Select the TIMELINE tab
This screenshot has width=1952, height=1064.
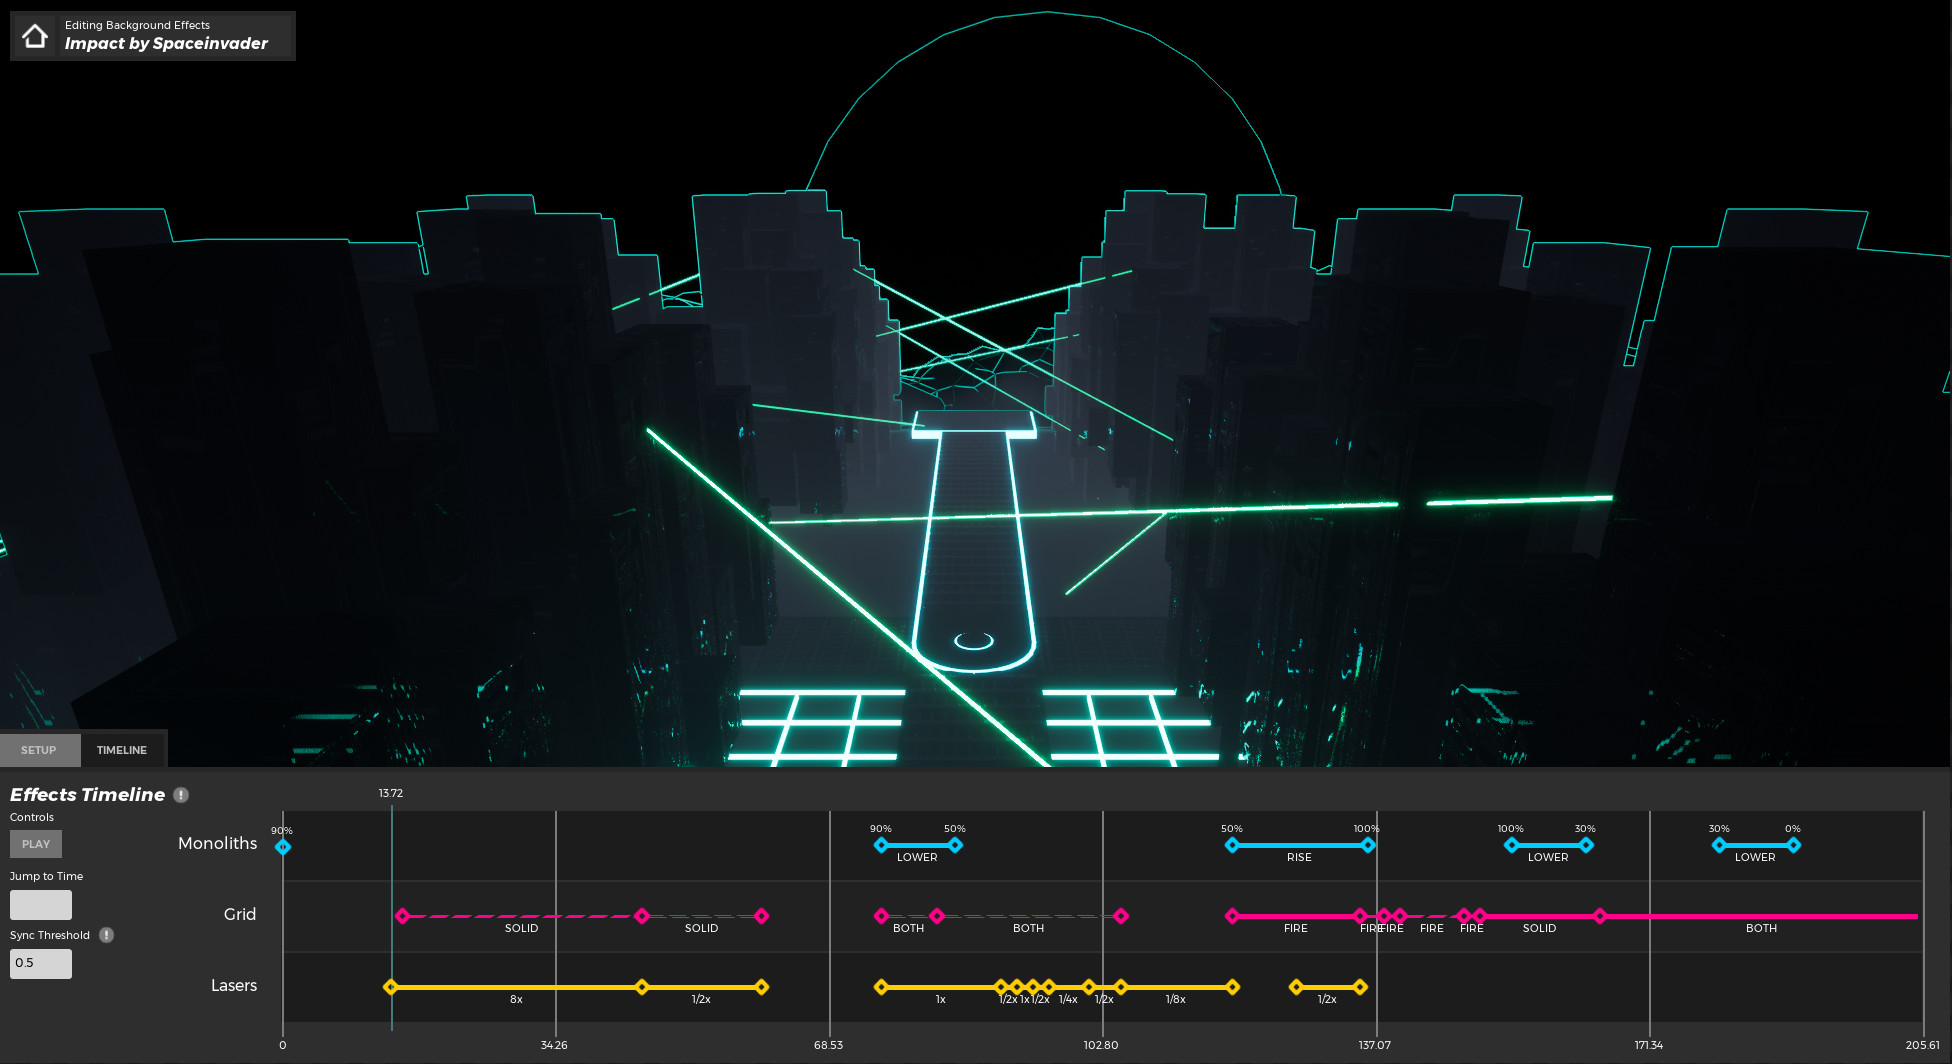tap(122, 749)
